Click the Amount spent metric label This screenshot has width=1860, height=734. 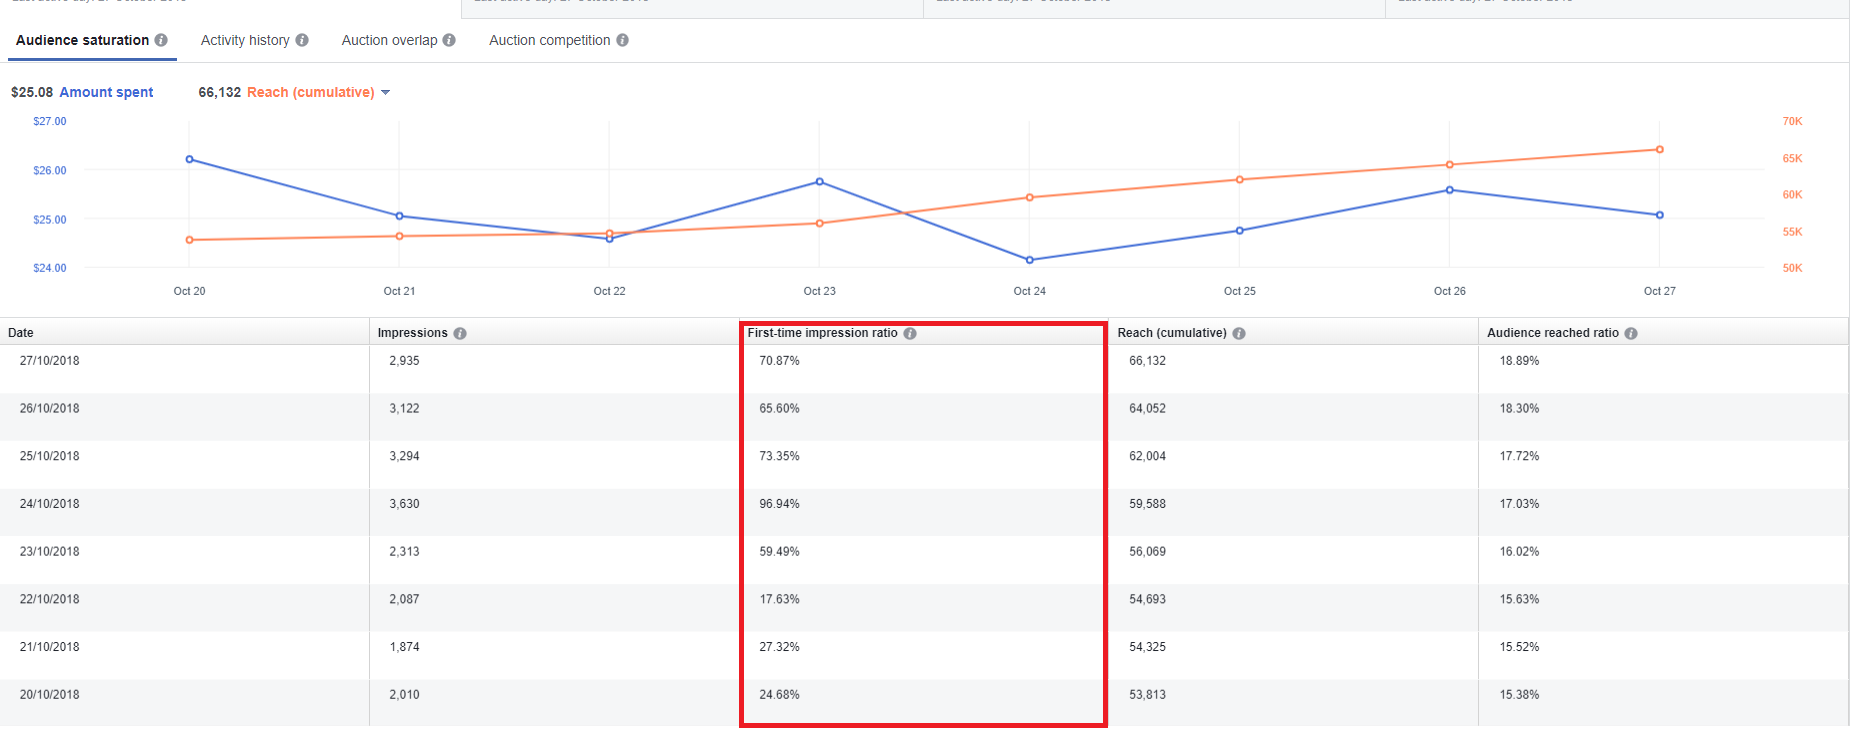coord(106,92)
